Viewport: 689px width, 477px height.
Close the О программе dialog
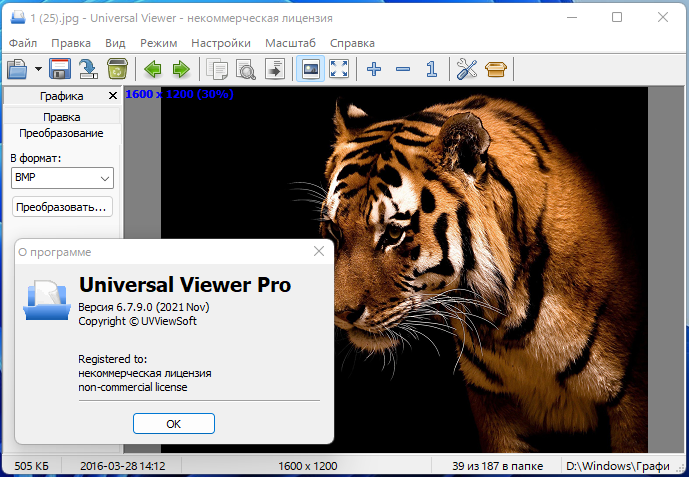pos(319,251)
